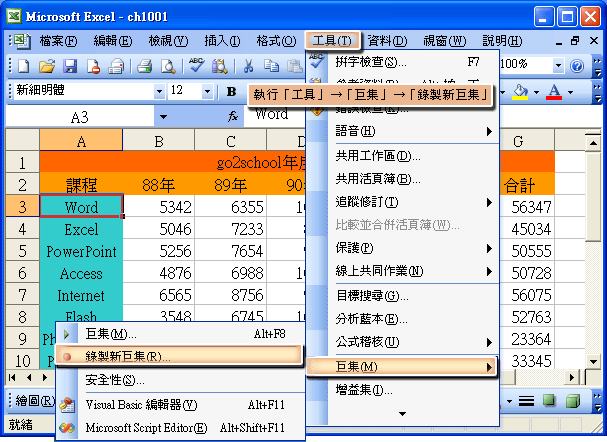Save the workbook with the floppy disk icon
This screenshot has height=442, width=607.
(x=70, y=66)
